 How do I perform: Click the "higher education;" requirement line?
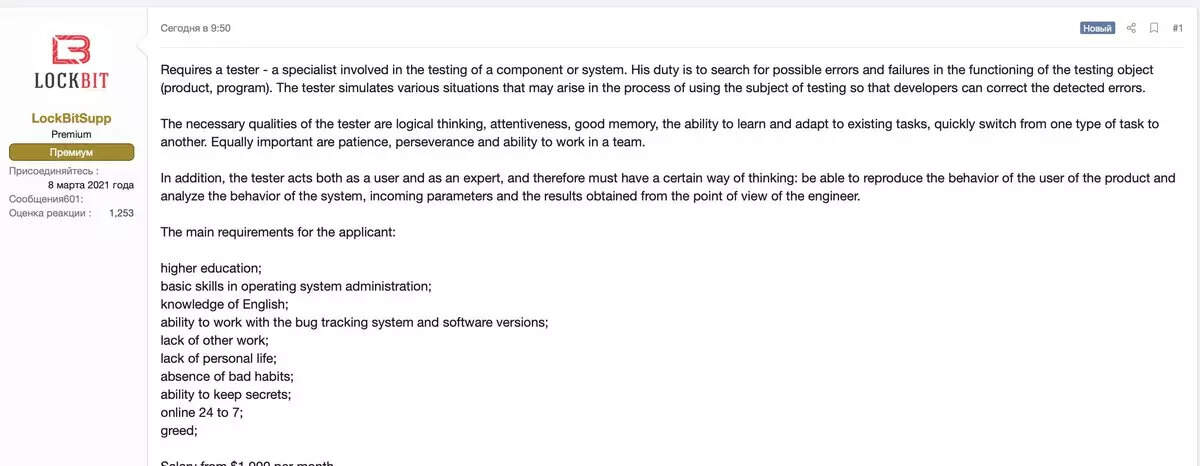click(x=211, y=268)
